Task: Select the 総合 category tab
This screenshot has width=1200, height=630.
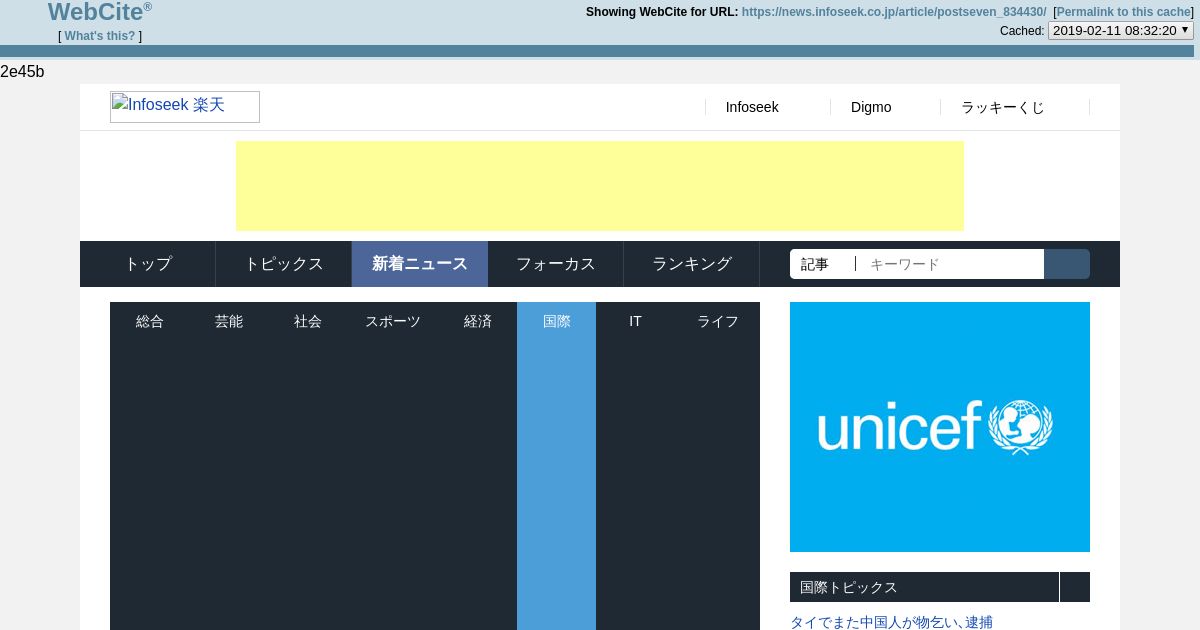Action: coord(149,321)
